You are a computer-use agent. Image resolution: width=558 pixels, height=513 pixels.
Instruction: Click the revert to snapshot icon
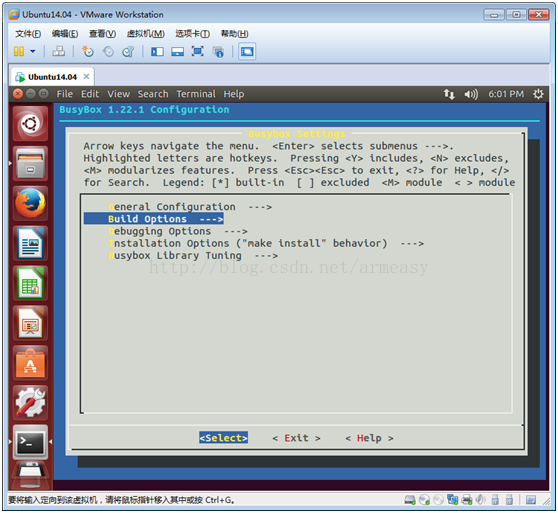(108, 52)
